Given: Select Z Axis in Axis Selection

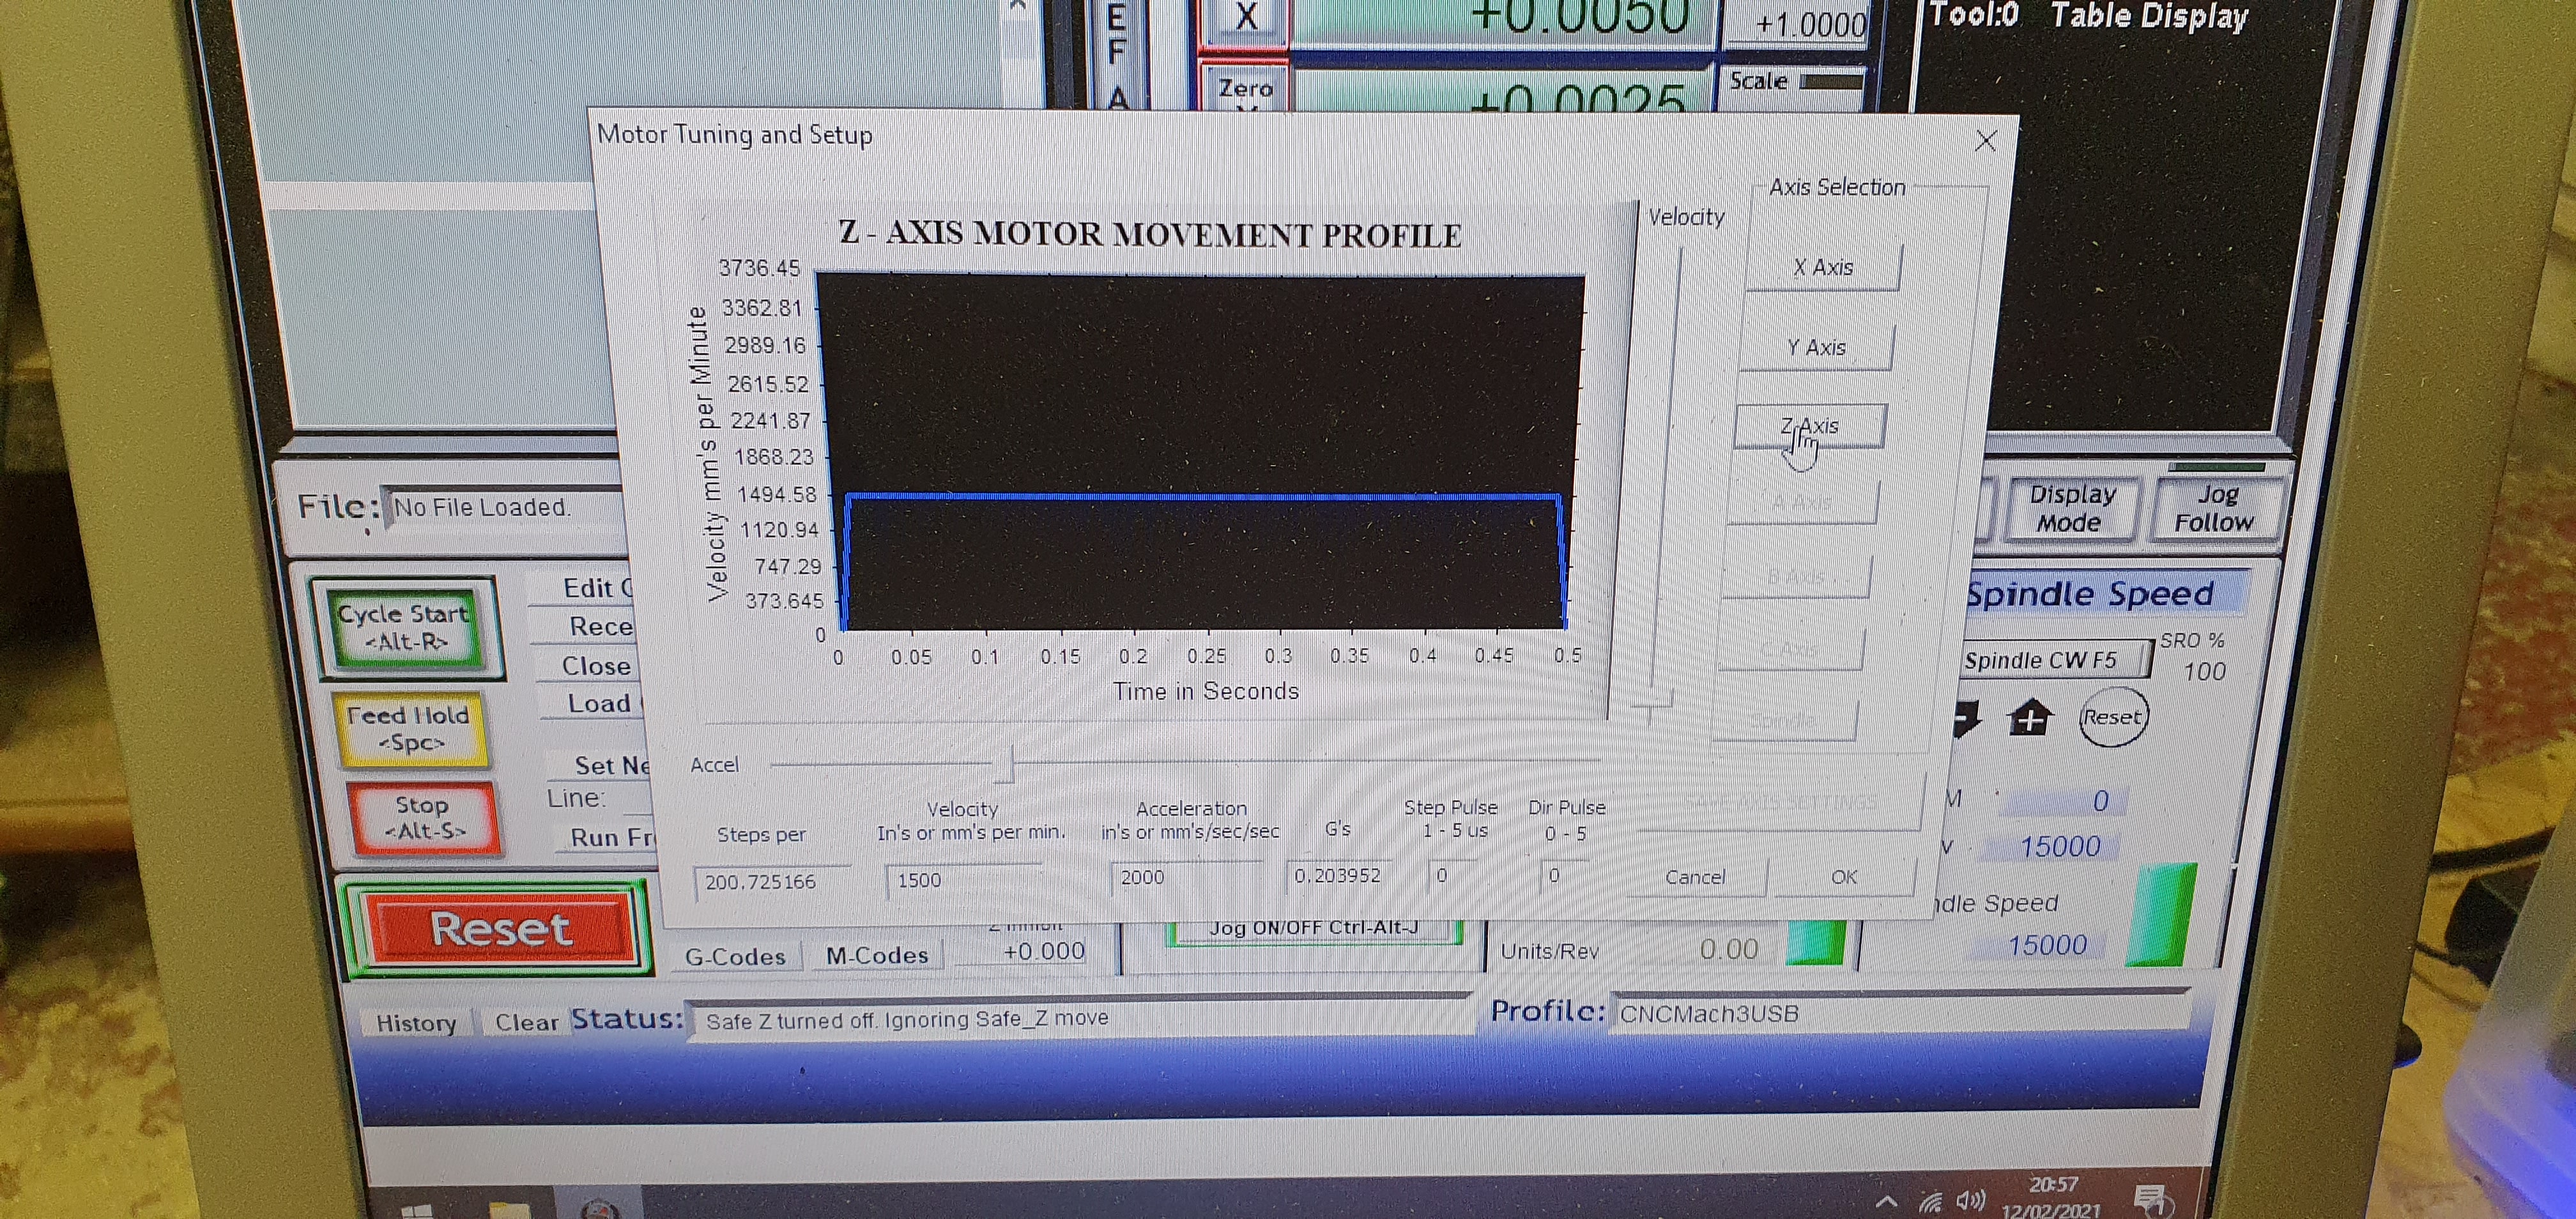Looking at the screenshot, I should [x=1809, y=426].
